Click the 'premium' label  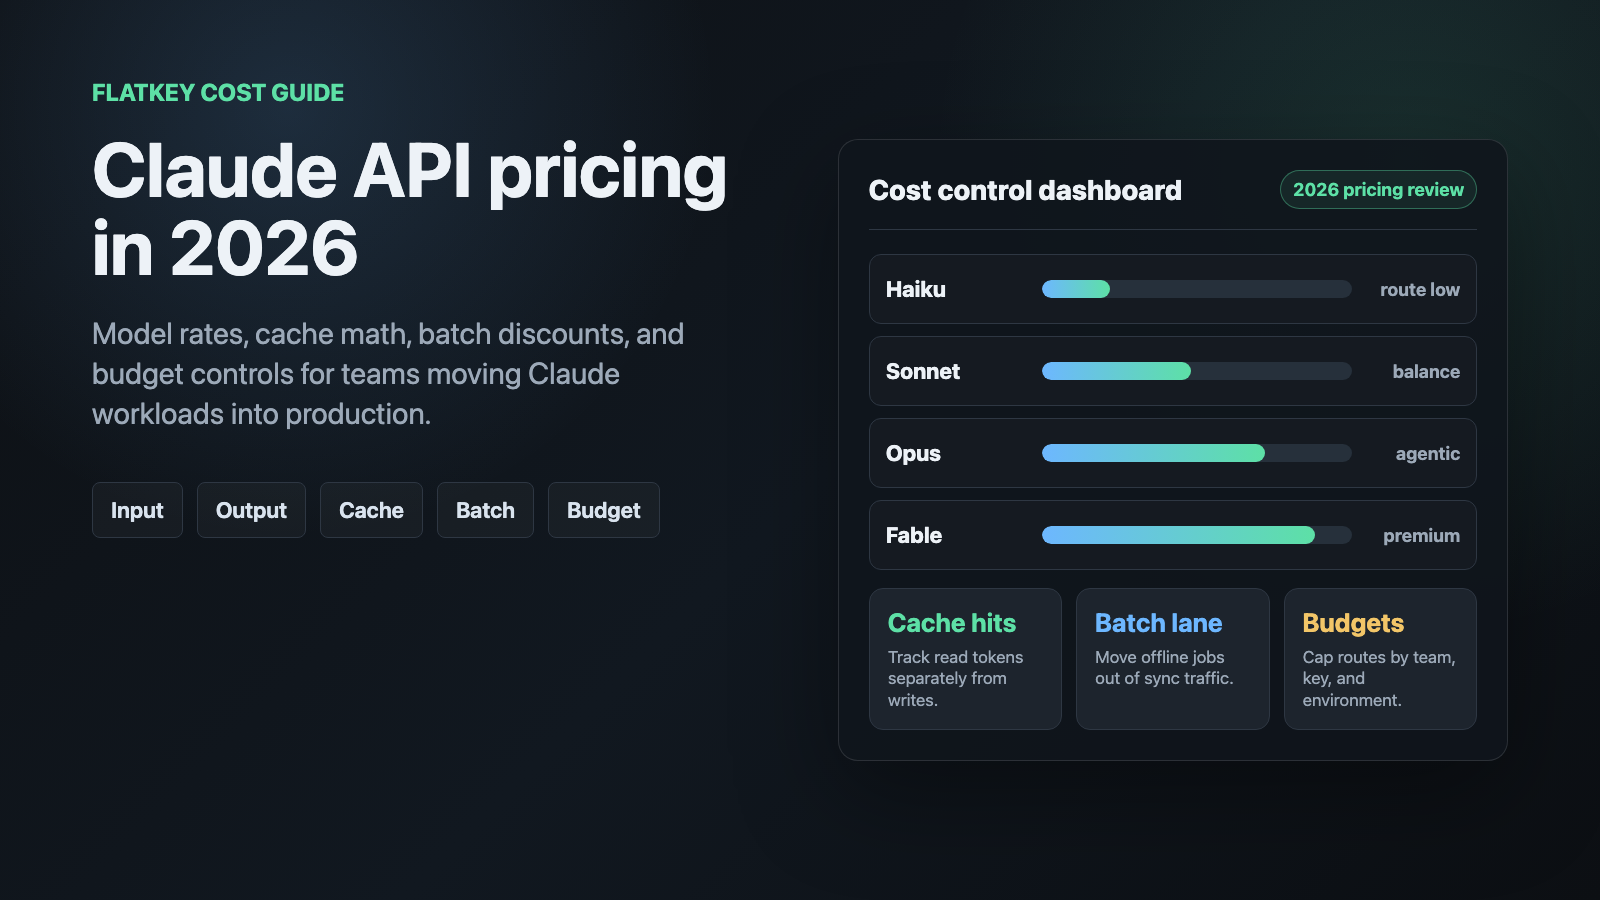tap(1421, 535)
